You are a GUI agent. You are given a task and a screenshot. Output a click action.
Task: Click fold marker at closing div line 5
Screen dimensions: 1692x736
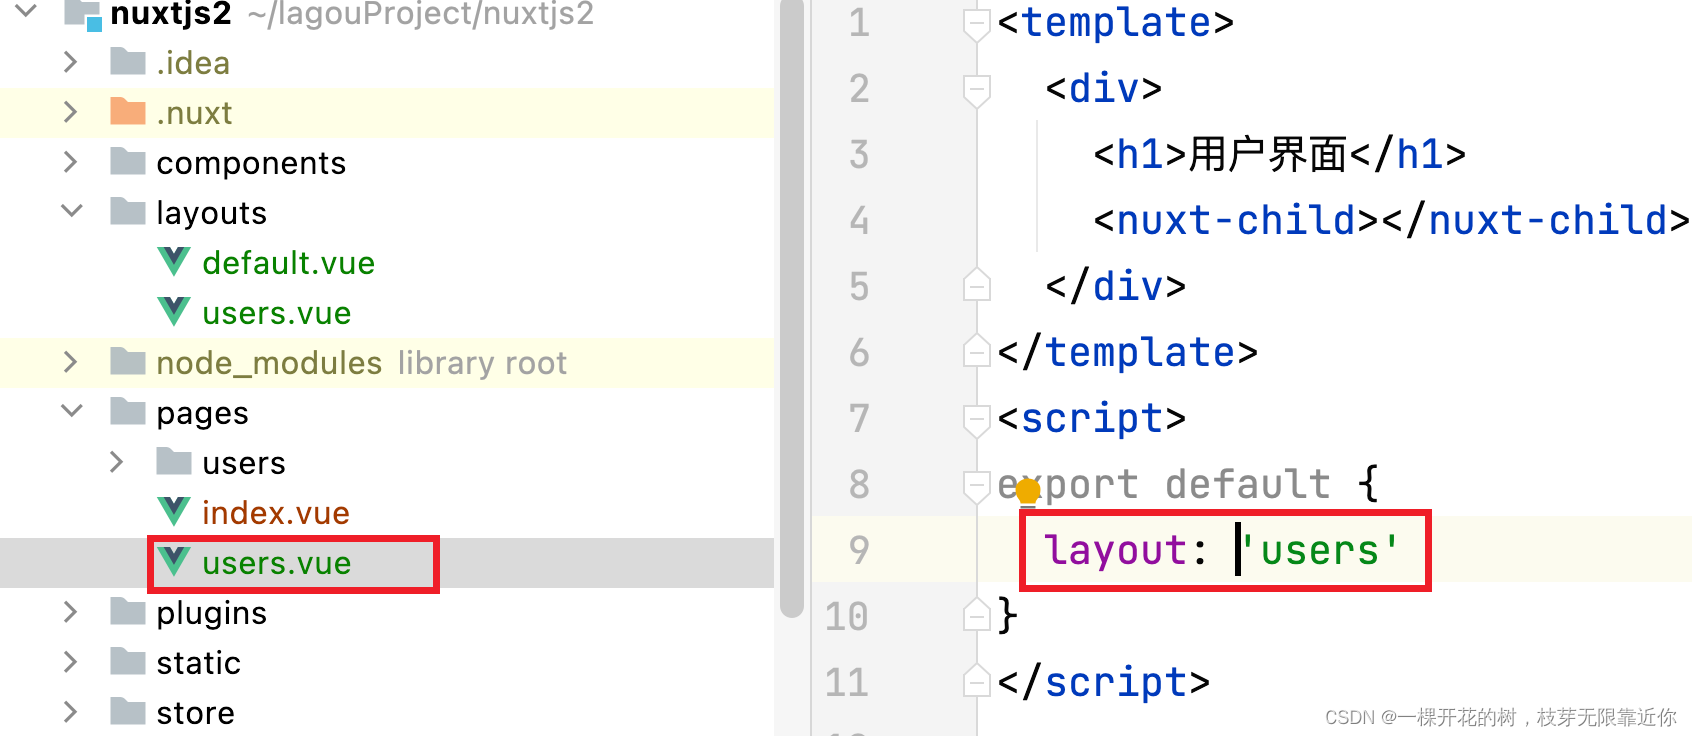click(977, 286)
